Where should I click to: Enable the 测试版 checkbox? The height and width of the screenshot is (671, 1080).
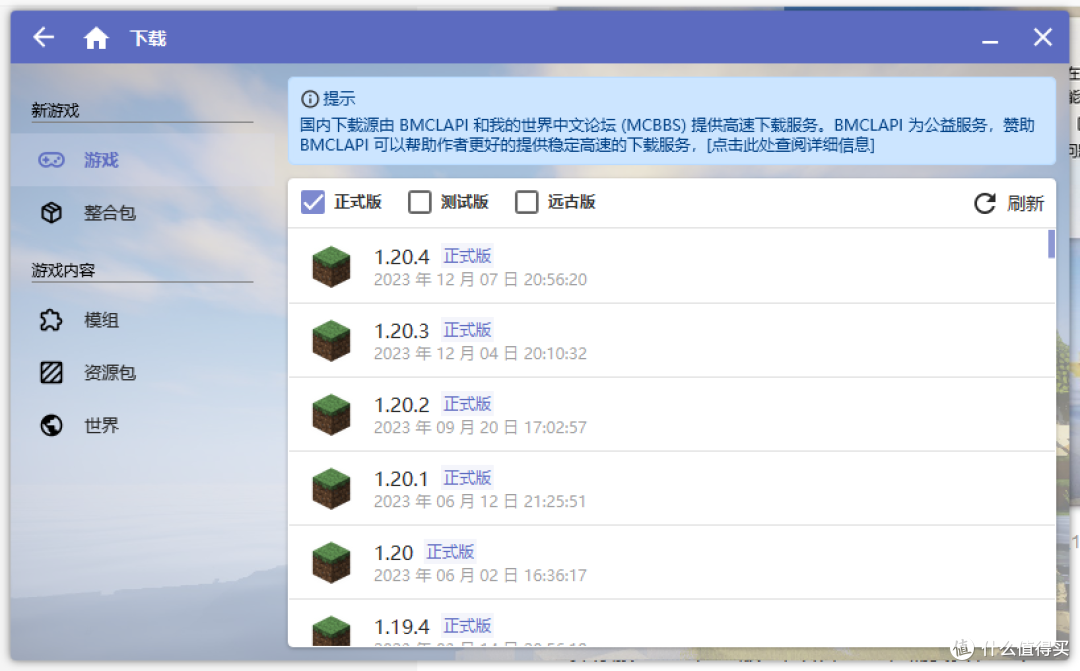coord(419,202)
